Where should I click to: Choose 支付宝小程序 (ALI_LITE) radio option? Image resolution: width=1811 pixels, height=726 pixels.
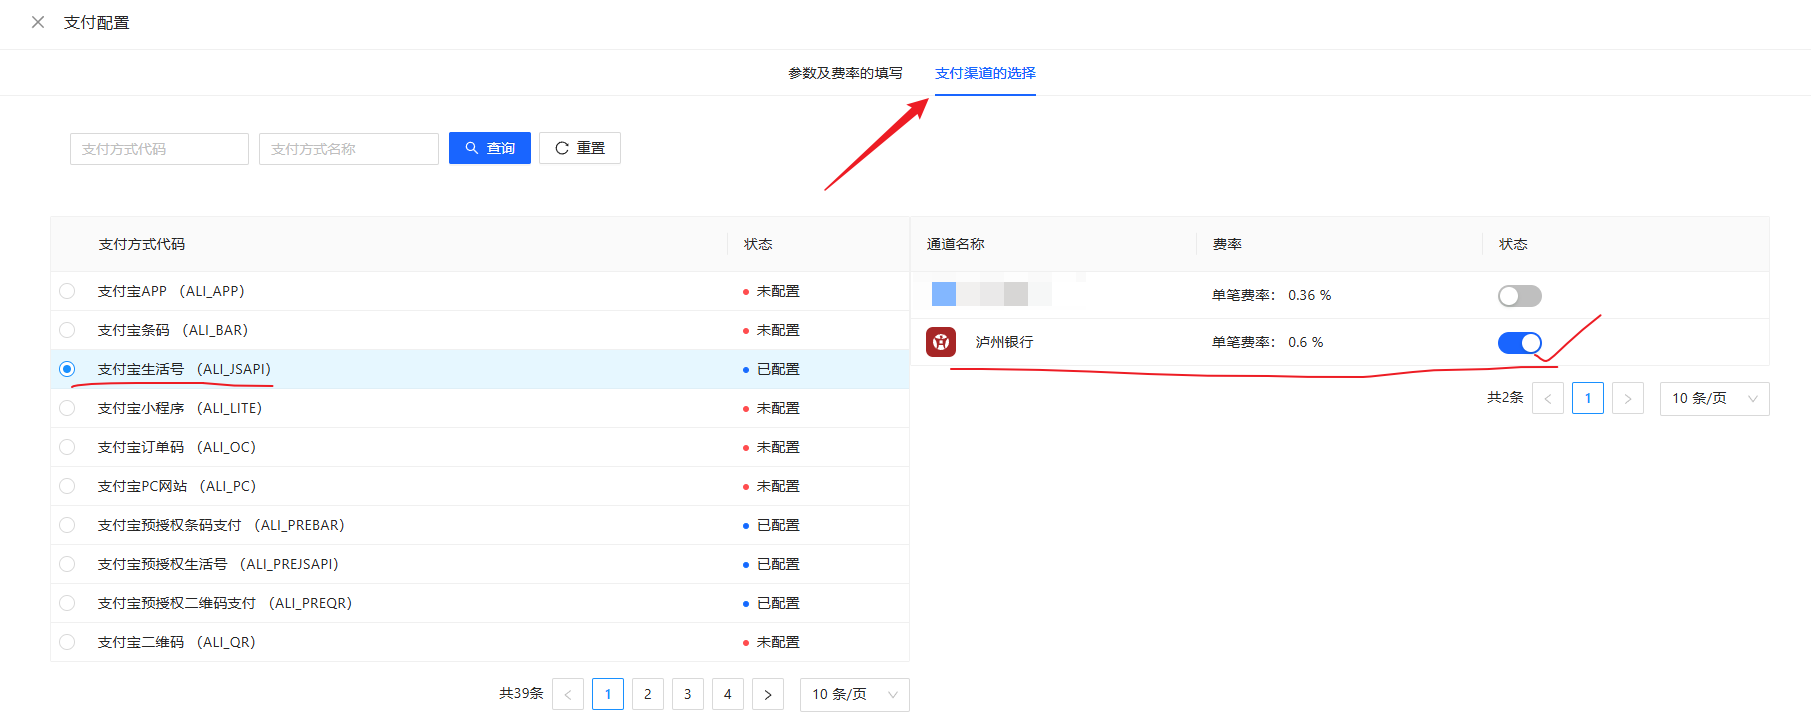click(x=67, y=408)
